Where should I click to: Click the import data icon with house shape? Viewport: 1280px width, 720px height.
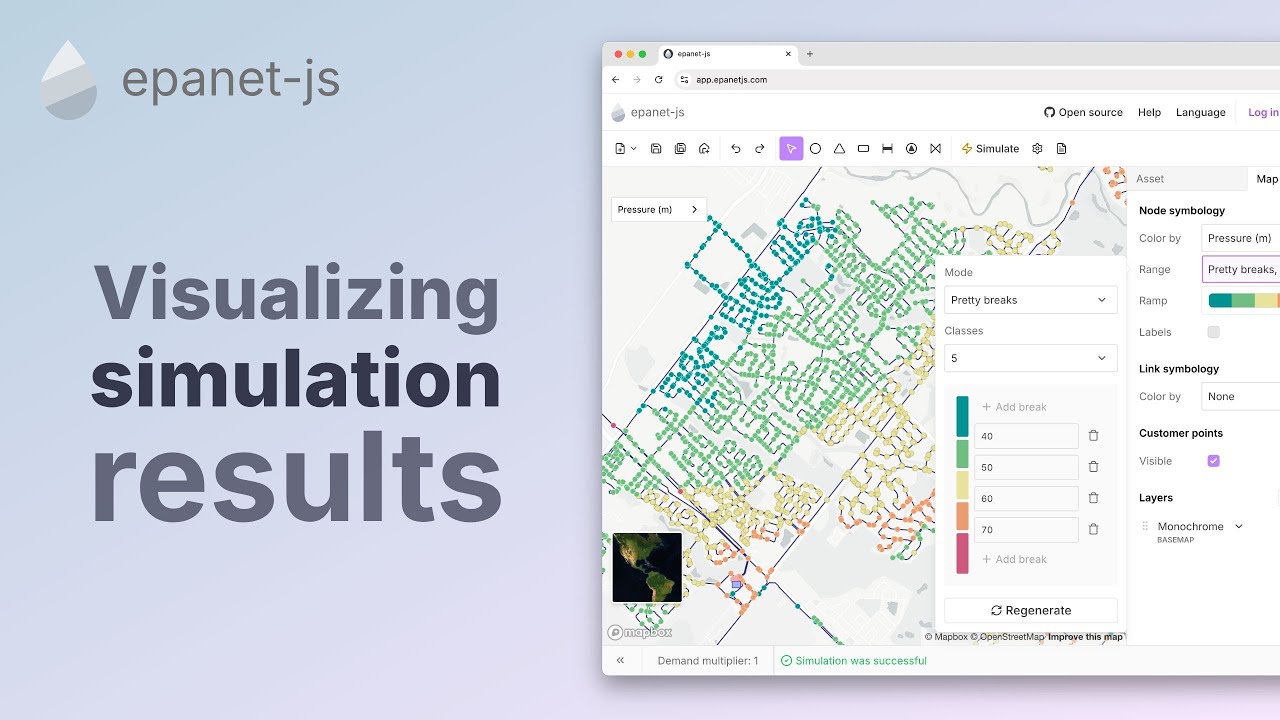pos(704,148)
